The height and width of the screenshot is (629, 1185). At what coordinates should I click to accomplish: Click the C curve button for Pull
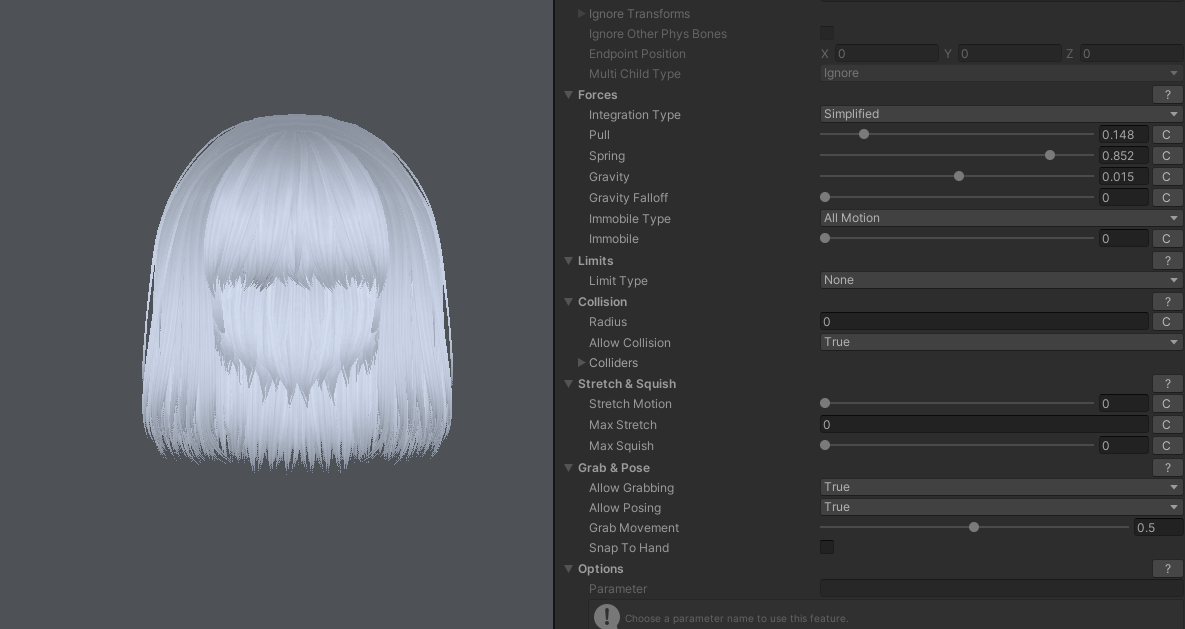pos(1166,135)
